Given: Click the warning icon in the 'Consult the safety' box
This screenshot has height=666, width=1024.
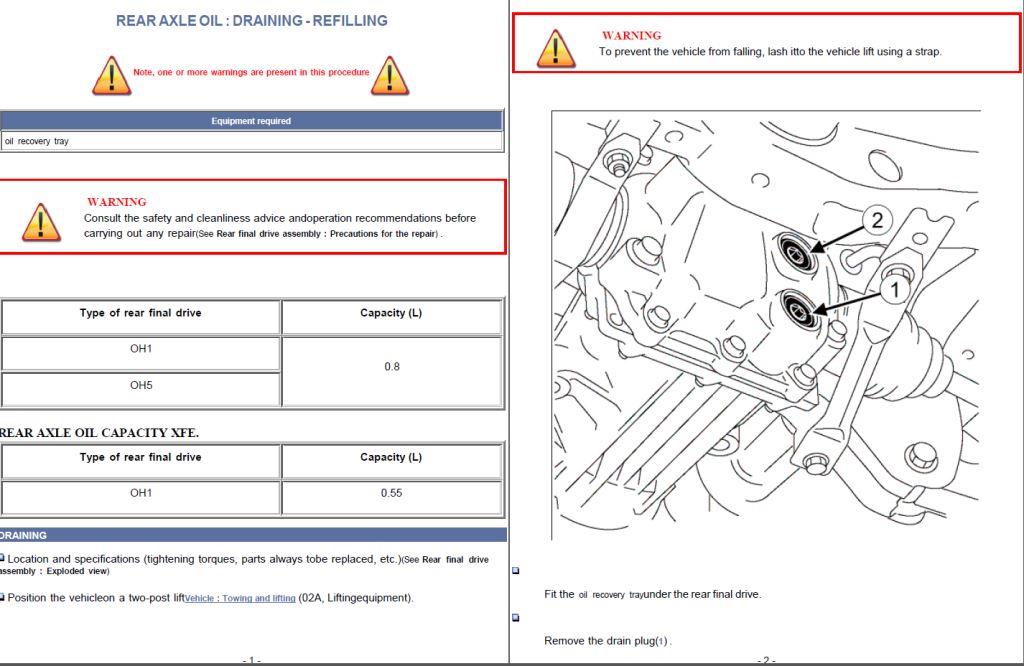Looking at the screenshot, I should click(x=41, y=222).
